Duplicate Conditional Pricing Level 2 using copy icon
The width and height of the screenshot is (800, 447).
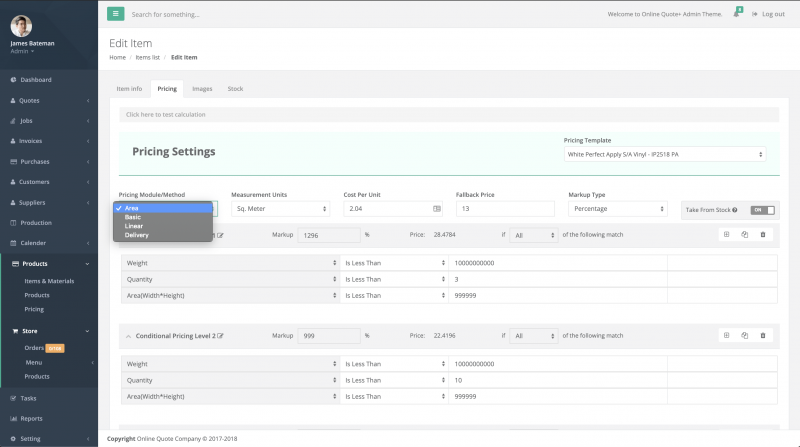pos(745,335)
